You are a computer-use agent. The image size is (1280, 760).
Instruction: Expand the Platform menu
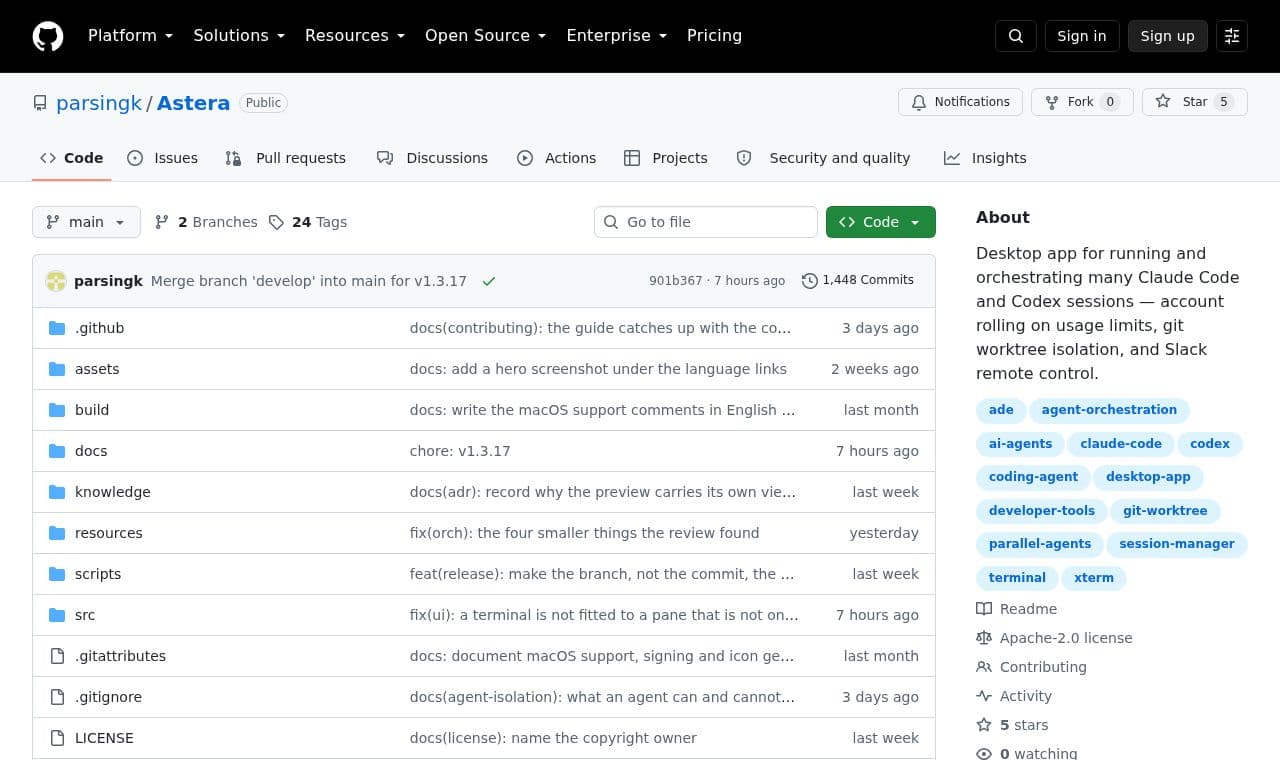tap(130, 36)
